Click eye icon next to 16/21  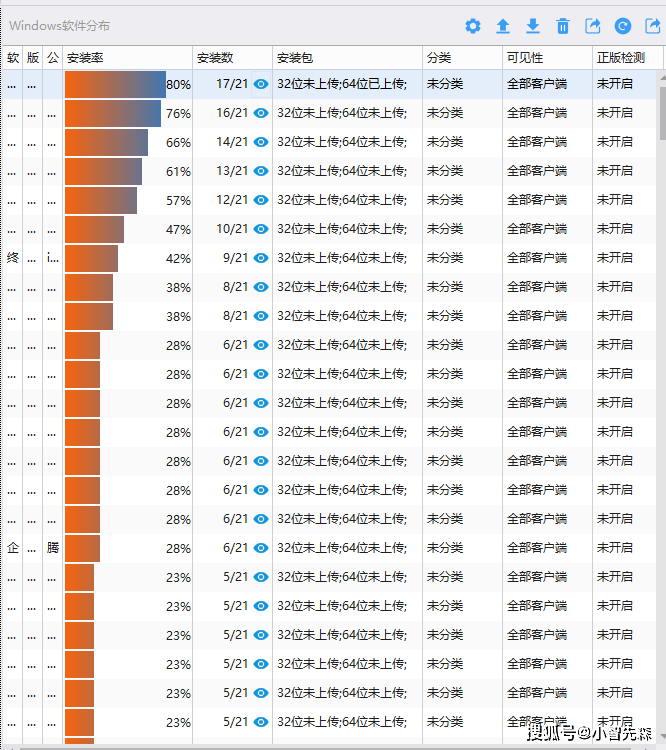point(261,114)
